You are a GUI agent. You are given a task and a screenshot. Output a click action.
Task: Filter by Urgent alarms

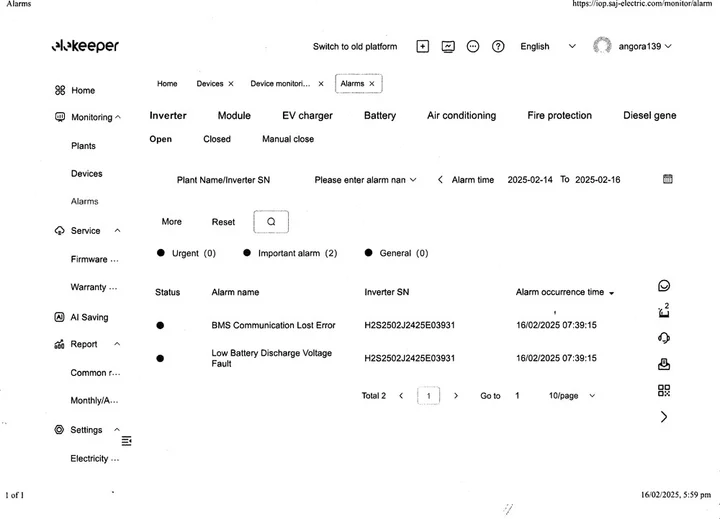point(186,254)
